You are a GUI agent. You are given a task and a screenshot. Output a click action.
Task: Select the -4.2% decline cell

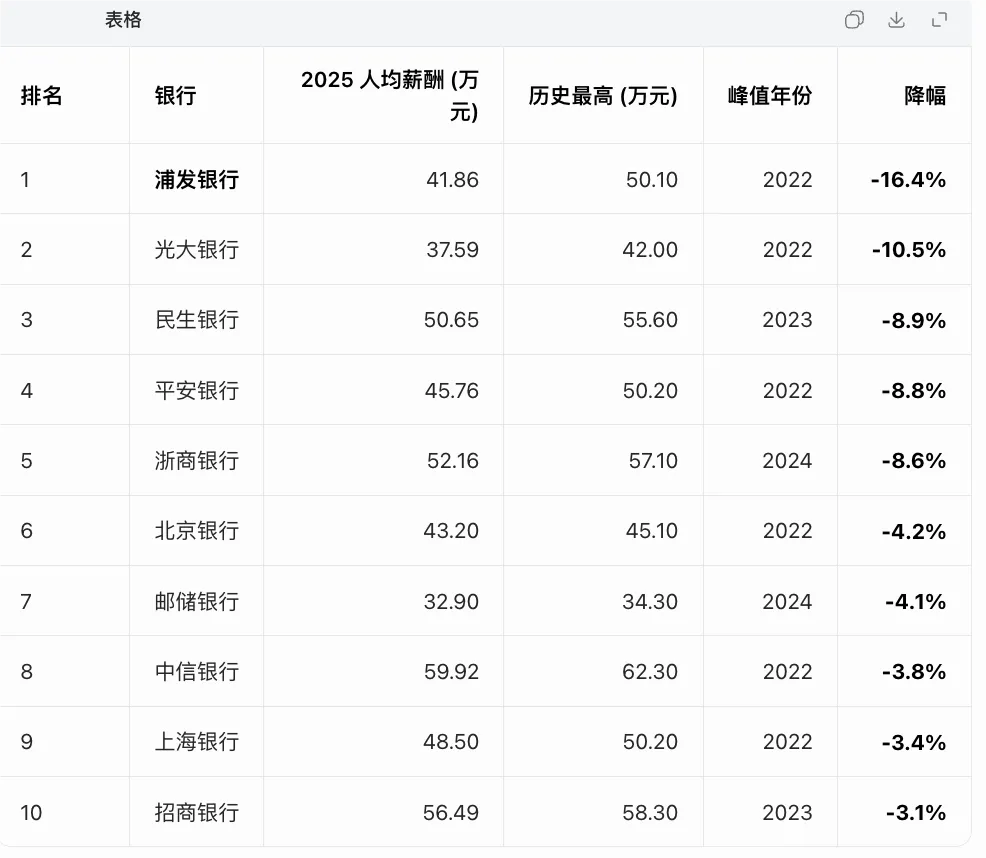click(x=914, y=532)
